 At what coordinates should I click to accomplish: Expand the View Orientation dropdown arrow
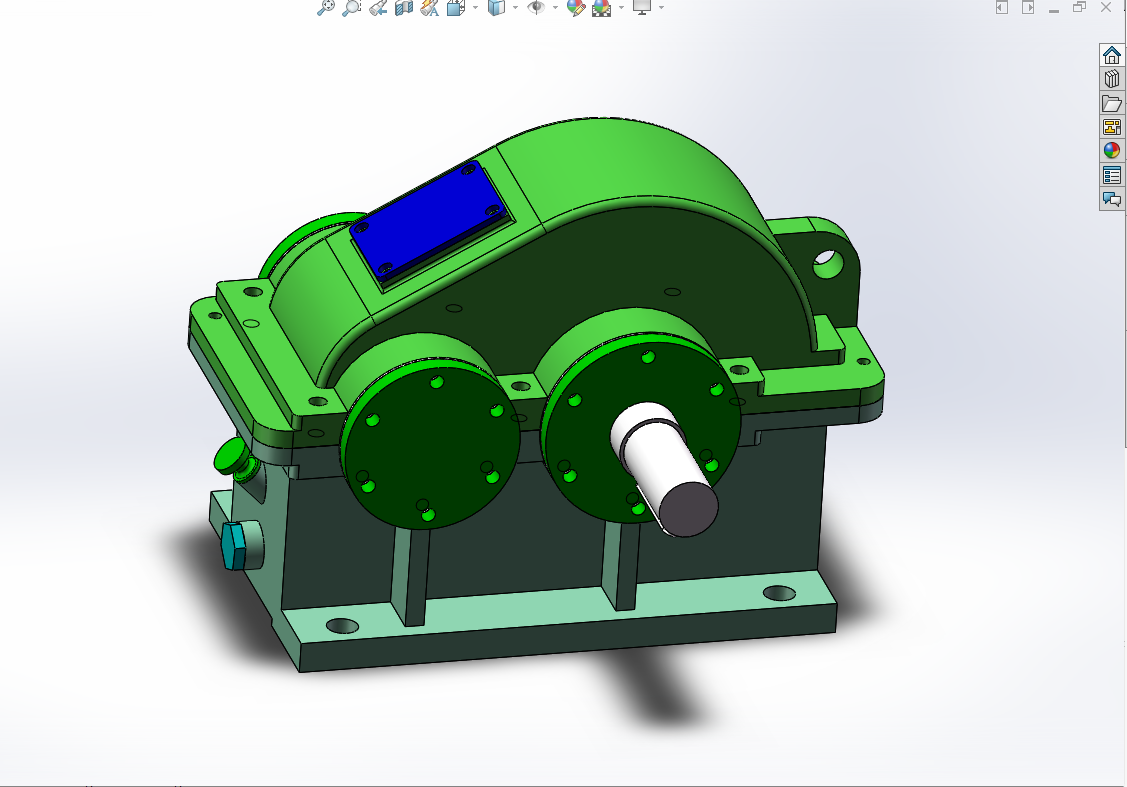[475, 7]
